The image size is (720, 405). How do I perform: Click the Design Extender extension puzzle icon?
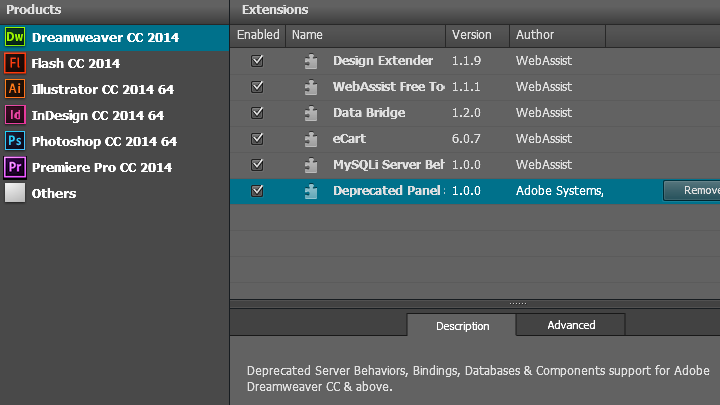[x=311, y=61]
